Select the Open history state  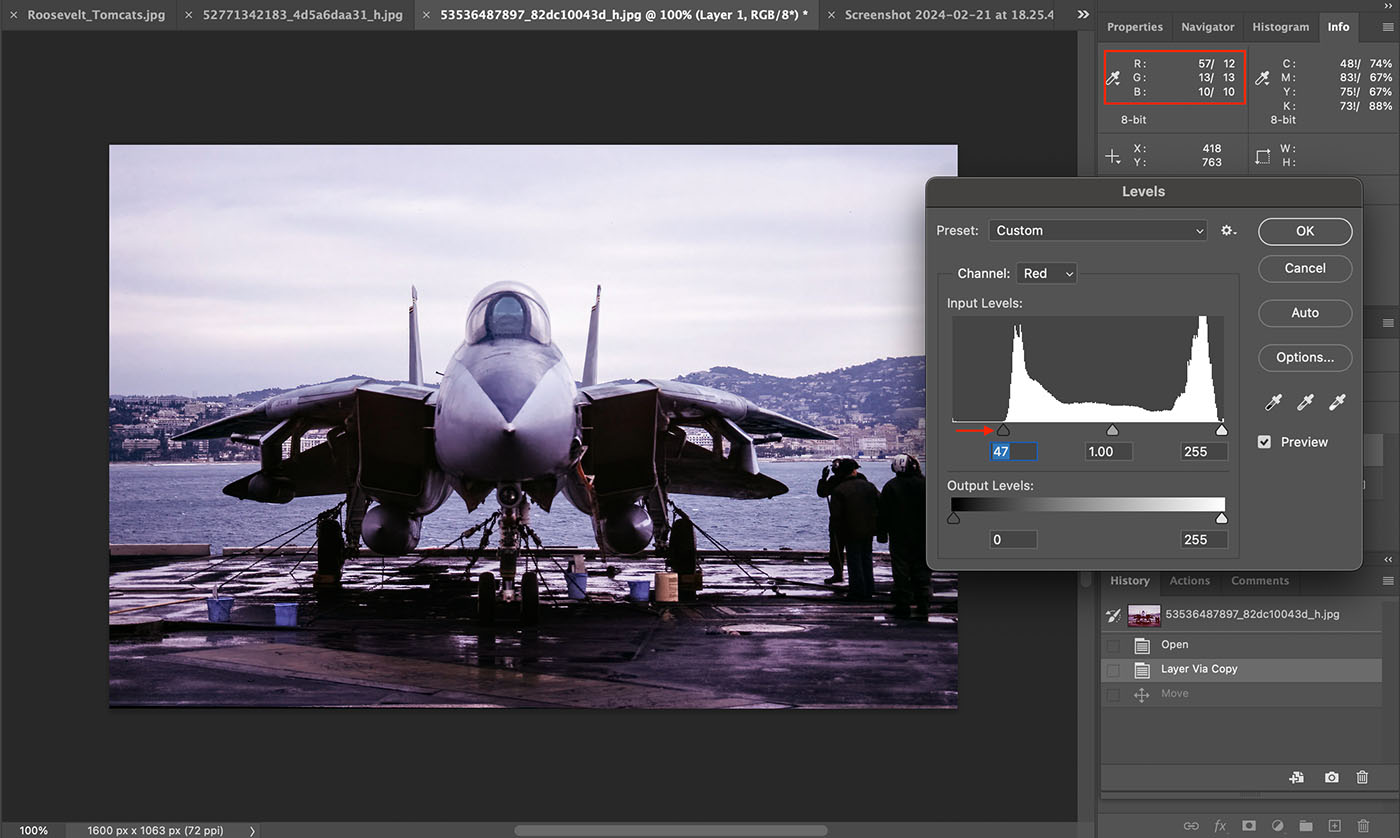1241,645
